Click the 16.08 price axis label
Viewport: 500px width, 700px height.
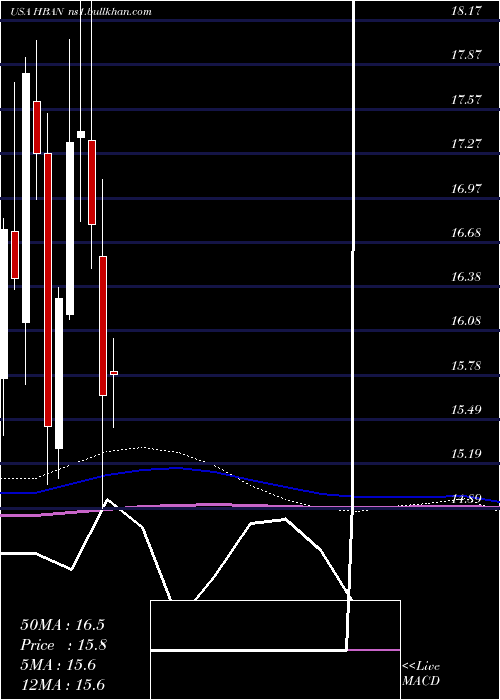point(467,321)
